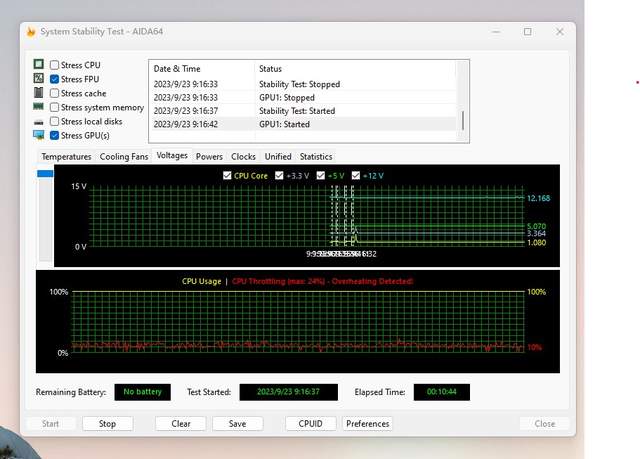Click the AIDA64 flame icon in title bar

(x=31, y=31)
